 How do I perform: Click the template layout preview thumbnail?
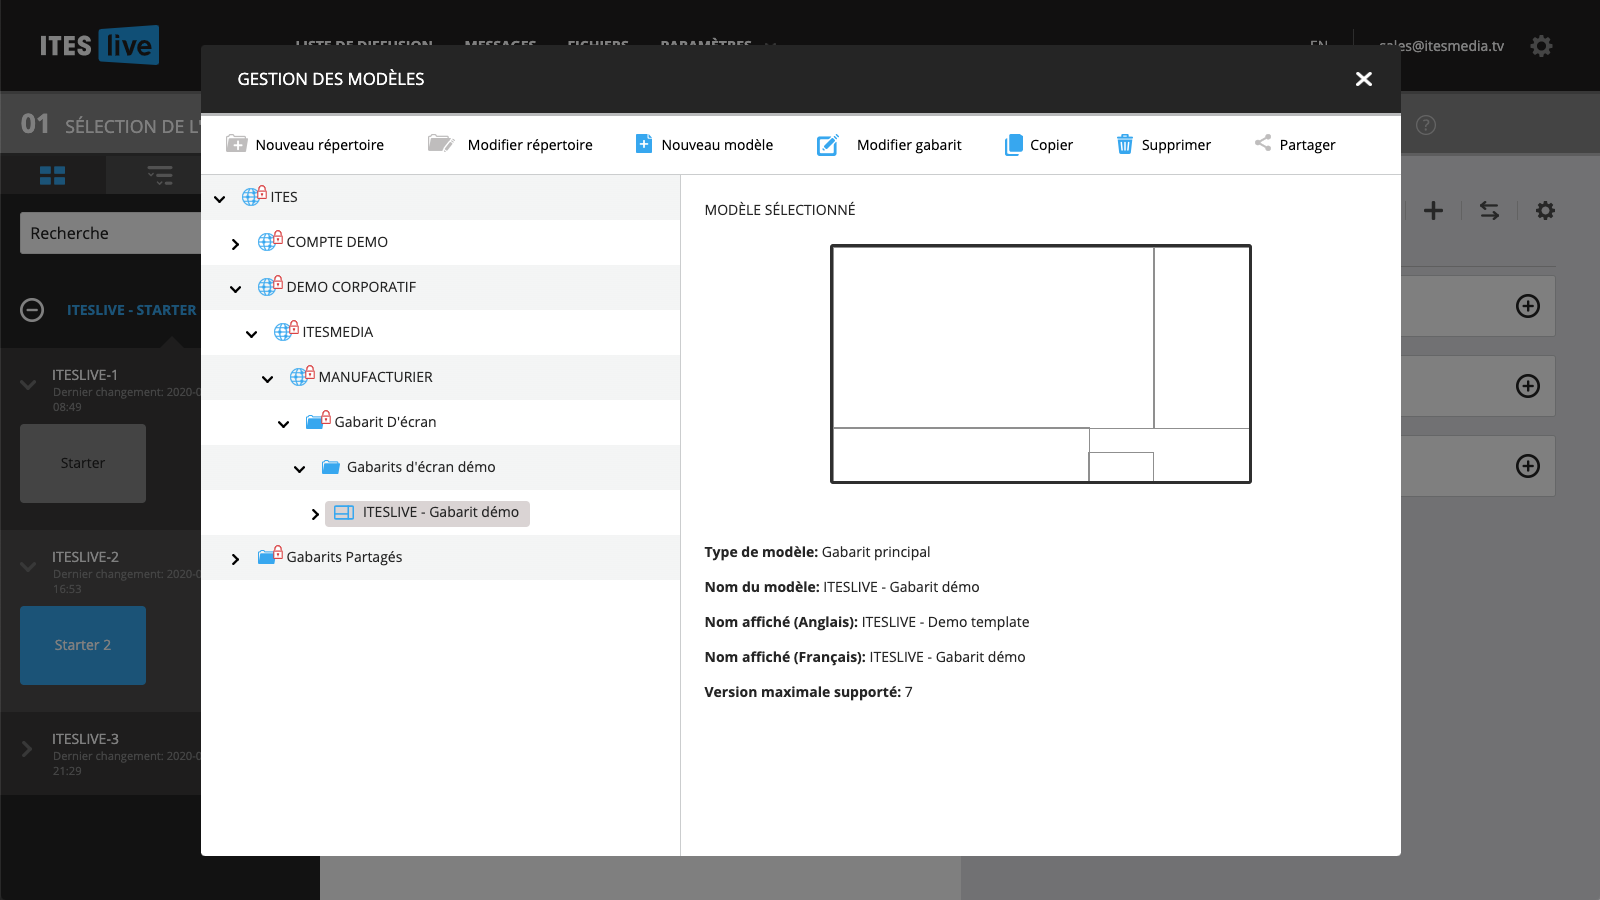[1041, 364]
